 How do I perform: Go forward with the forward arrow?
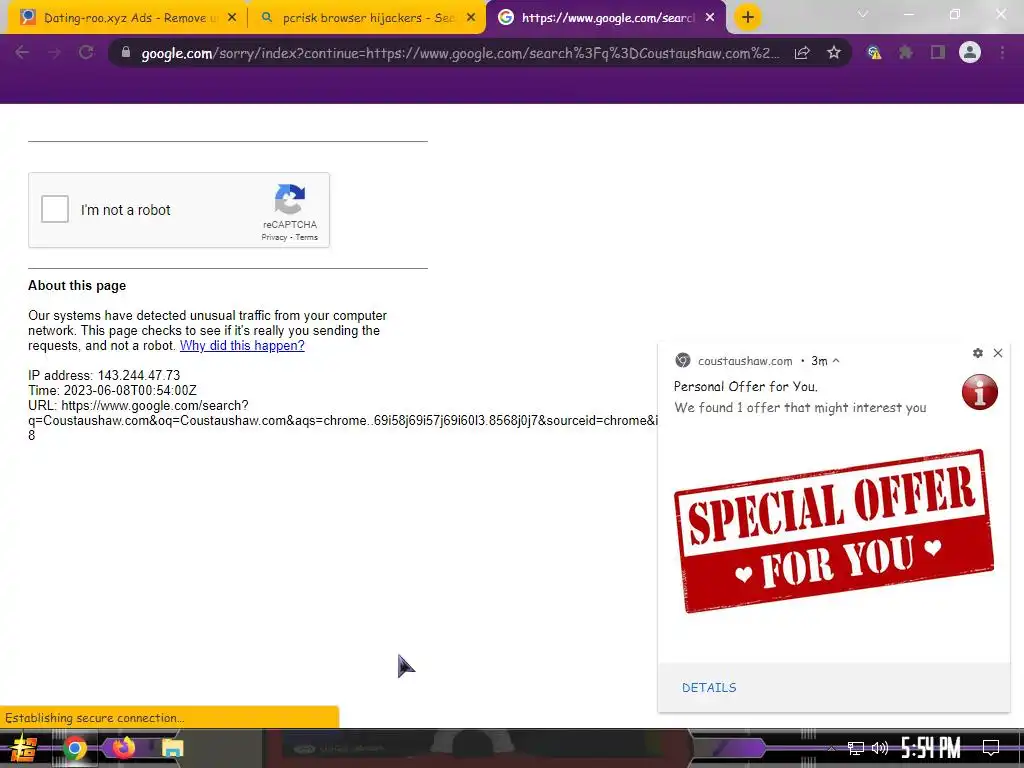pyautogui.click(x=54, y=53)
